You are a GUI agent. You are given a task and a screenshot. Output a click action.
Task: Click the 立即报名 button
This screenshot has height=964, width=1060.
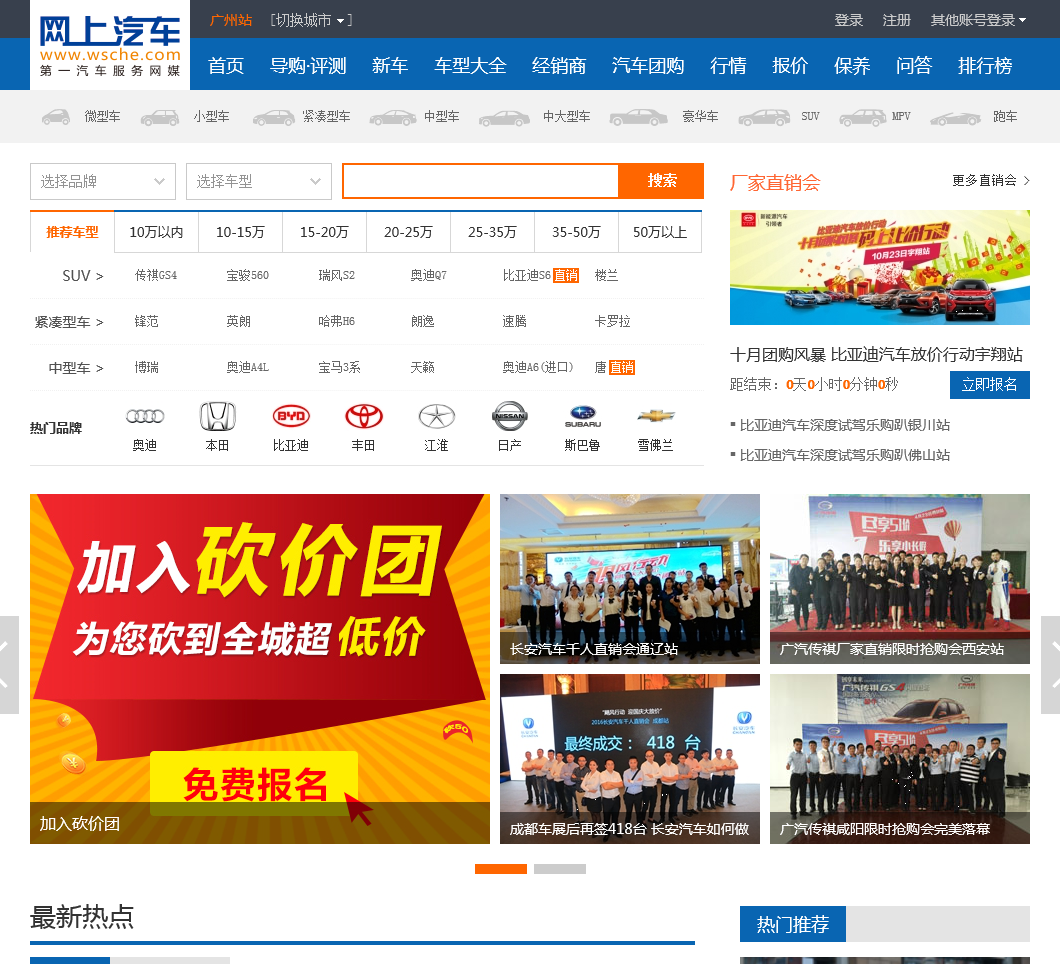pos(990,385)
